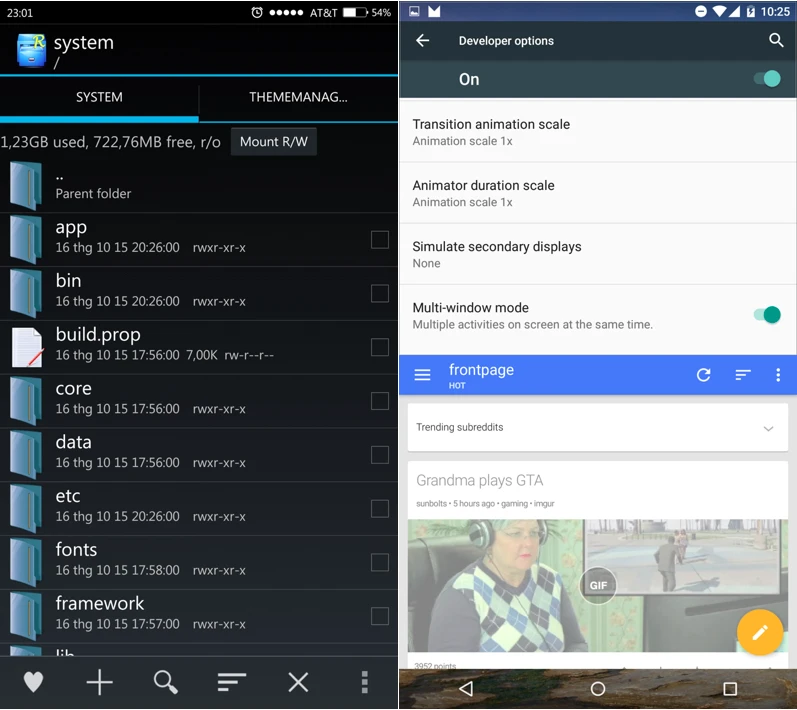Turn off the Developer options master switch
Viewport: 797px width, 710px height.
tap(766, 79)
